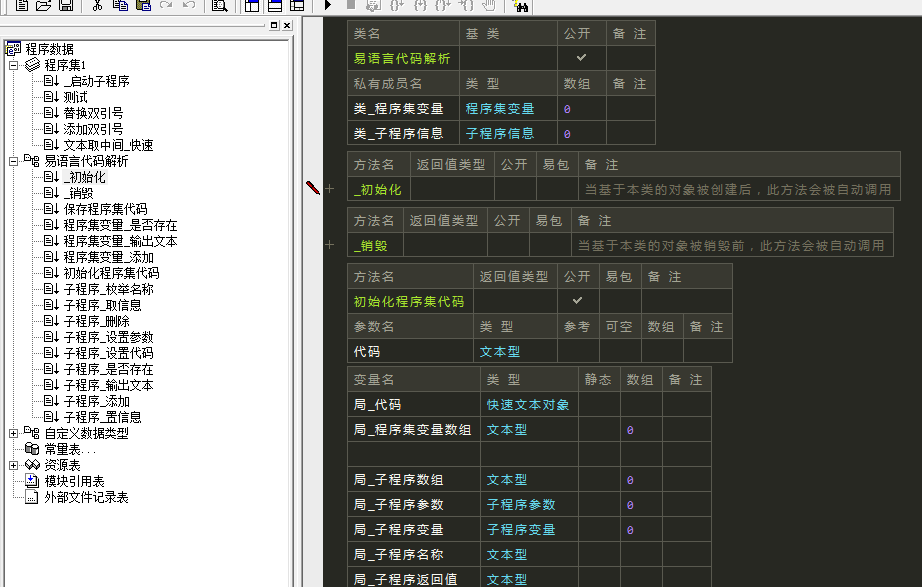Expand the _初始化 method with plus sign

tap(329, 189)
